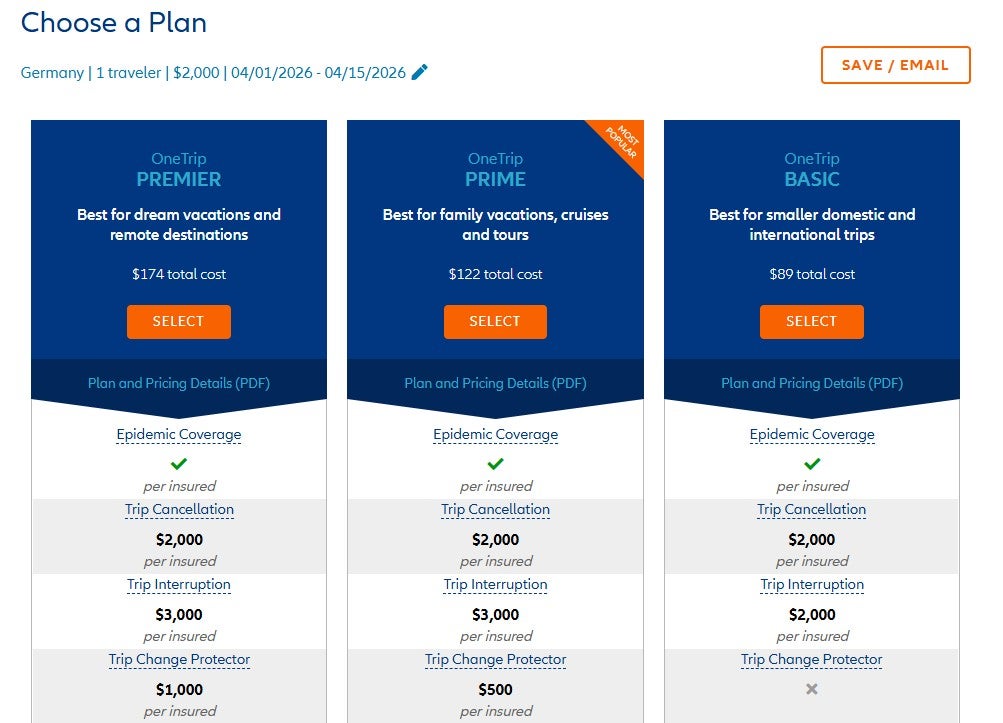Screen dimensions: 1003x723
Task: Open Trip Change Protector details under Prime
Action: pos(495,659)
